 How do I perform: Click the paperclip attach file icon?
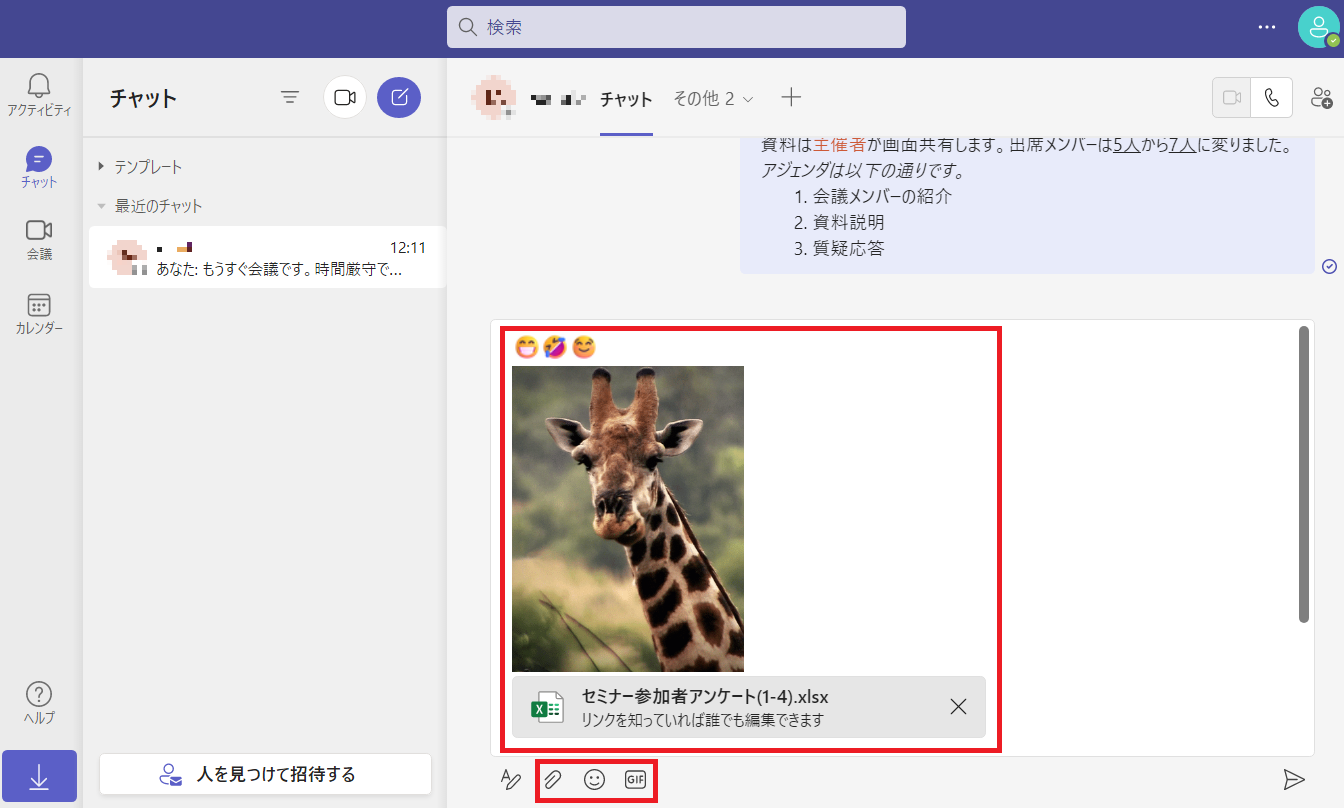tap(553, 779)
